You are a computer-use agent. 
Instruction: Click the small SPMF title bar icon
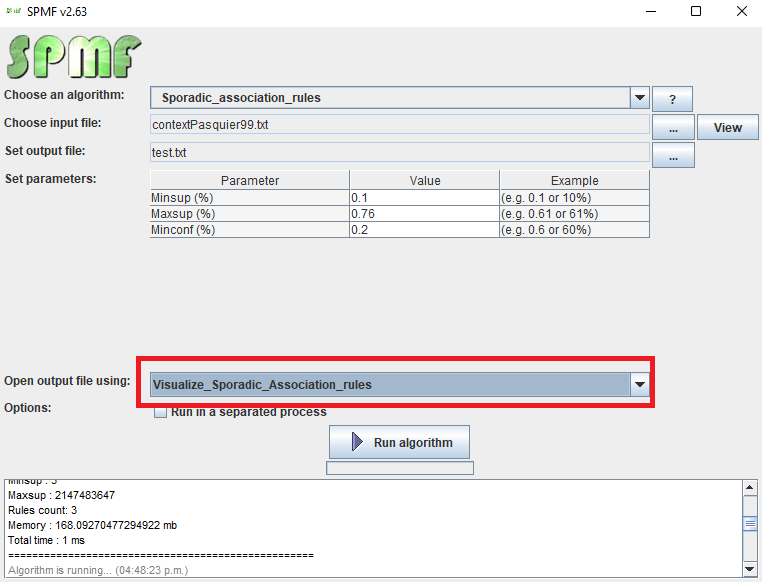click(14, 11)
